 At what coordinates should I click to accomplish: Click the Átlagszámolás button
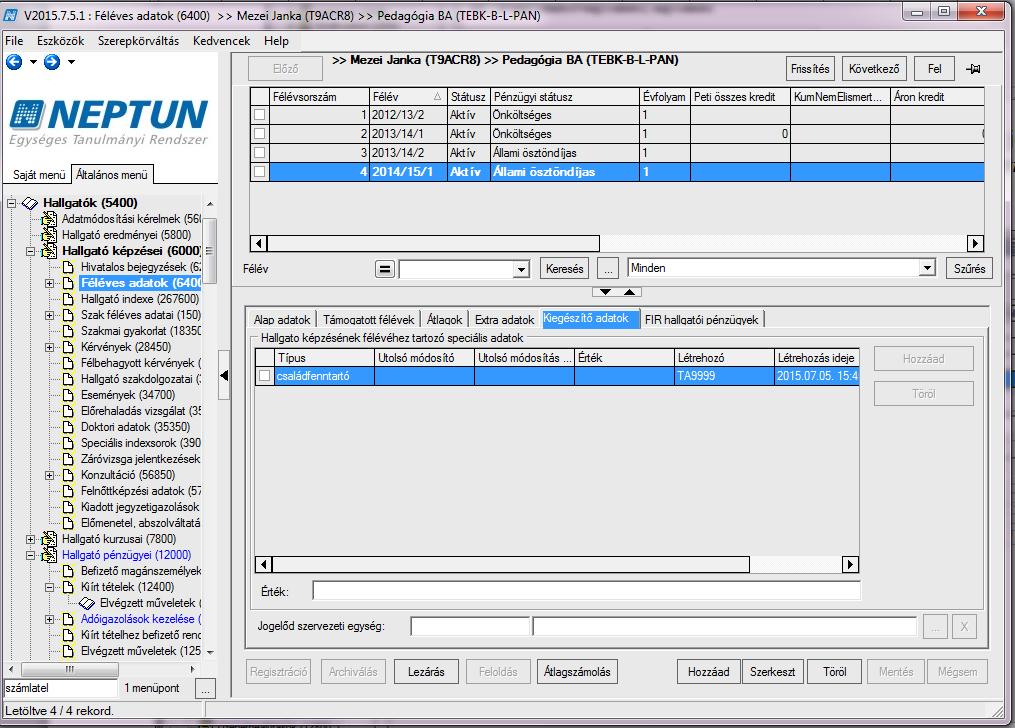point(577,672)
